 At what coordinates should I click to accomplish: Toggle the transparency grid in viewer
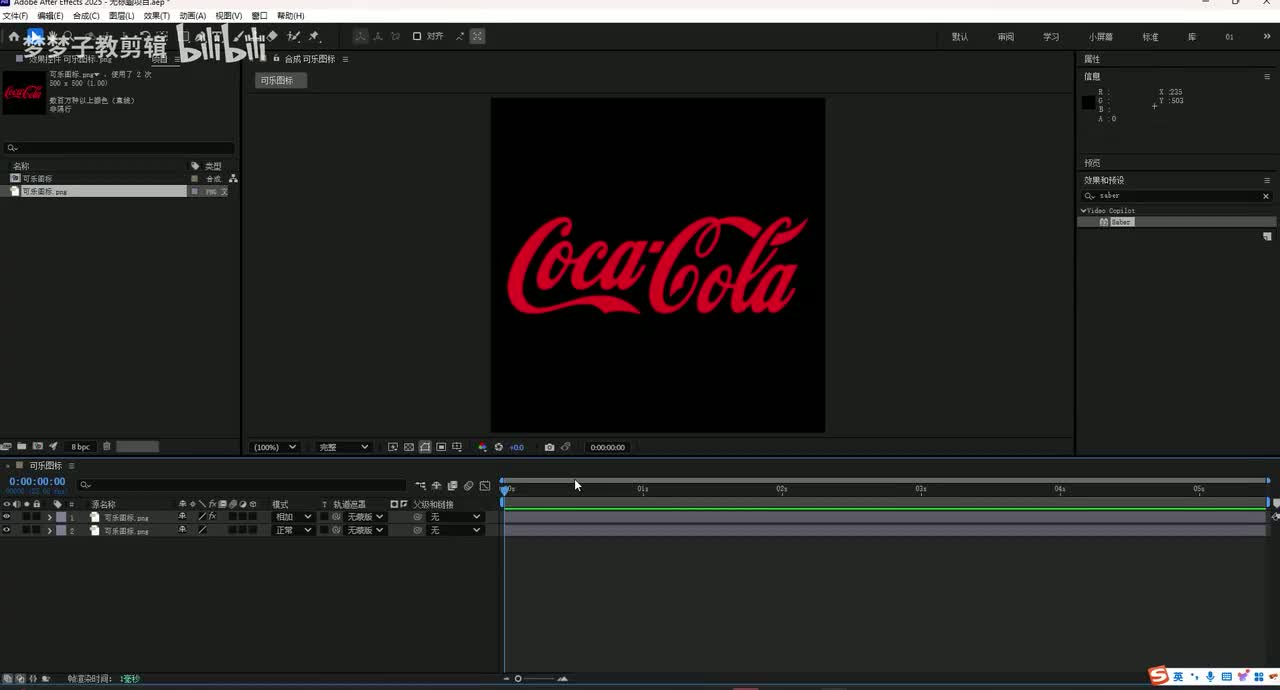409,447
